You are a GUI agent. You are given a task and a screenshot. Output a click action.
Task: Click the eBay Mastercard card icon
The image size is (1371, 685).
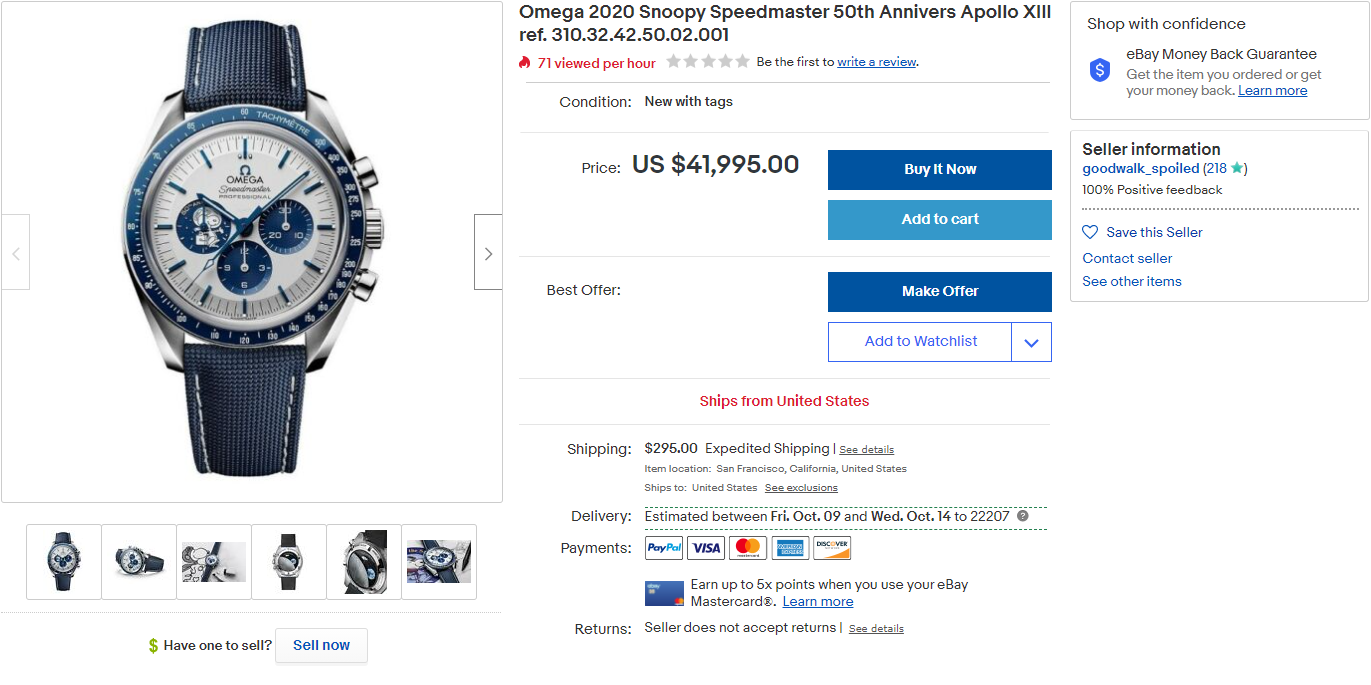click(664, 593)
